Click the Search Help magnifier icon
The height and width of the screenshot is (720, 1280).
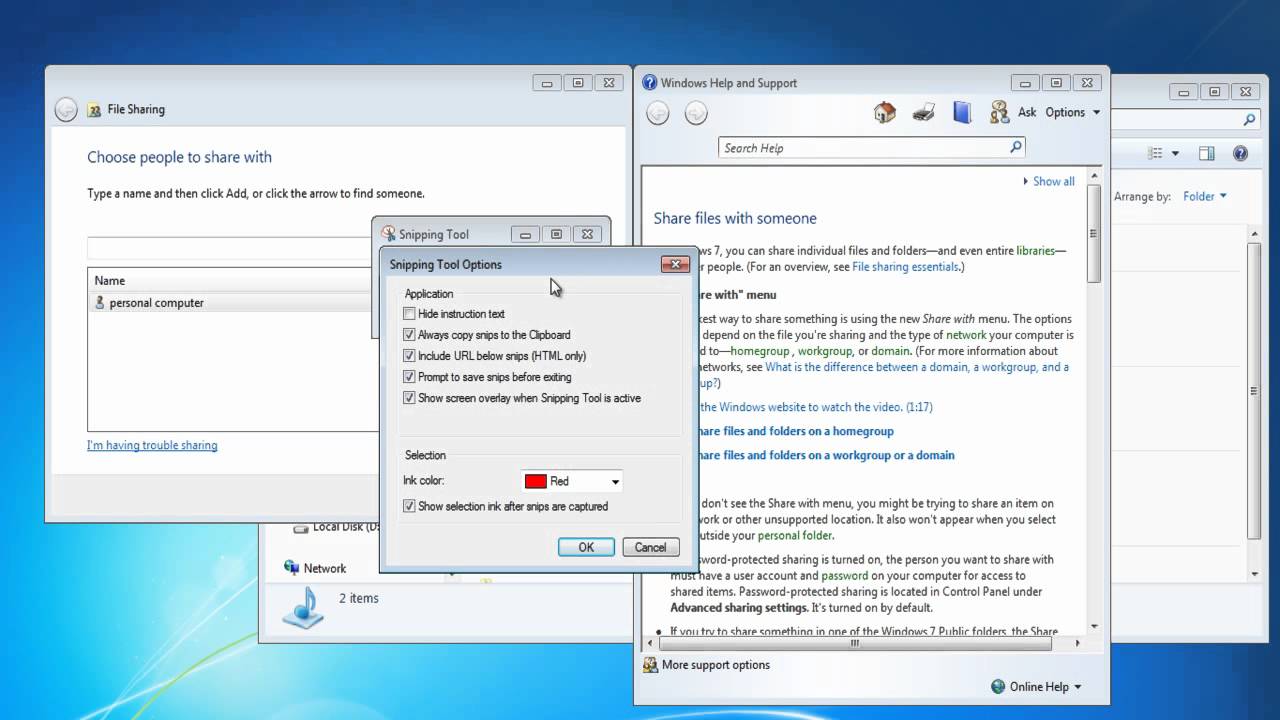click(x=1015, y=147)
